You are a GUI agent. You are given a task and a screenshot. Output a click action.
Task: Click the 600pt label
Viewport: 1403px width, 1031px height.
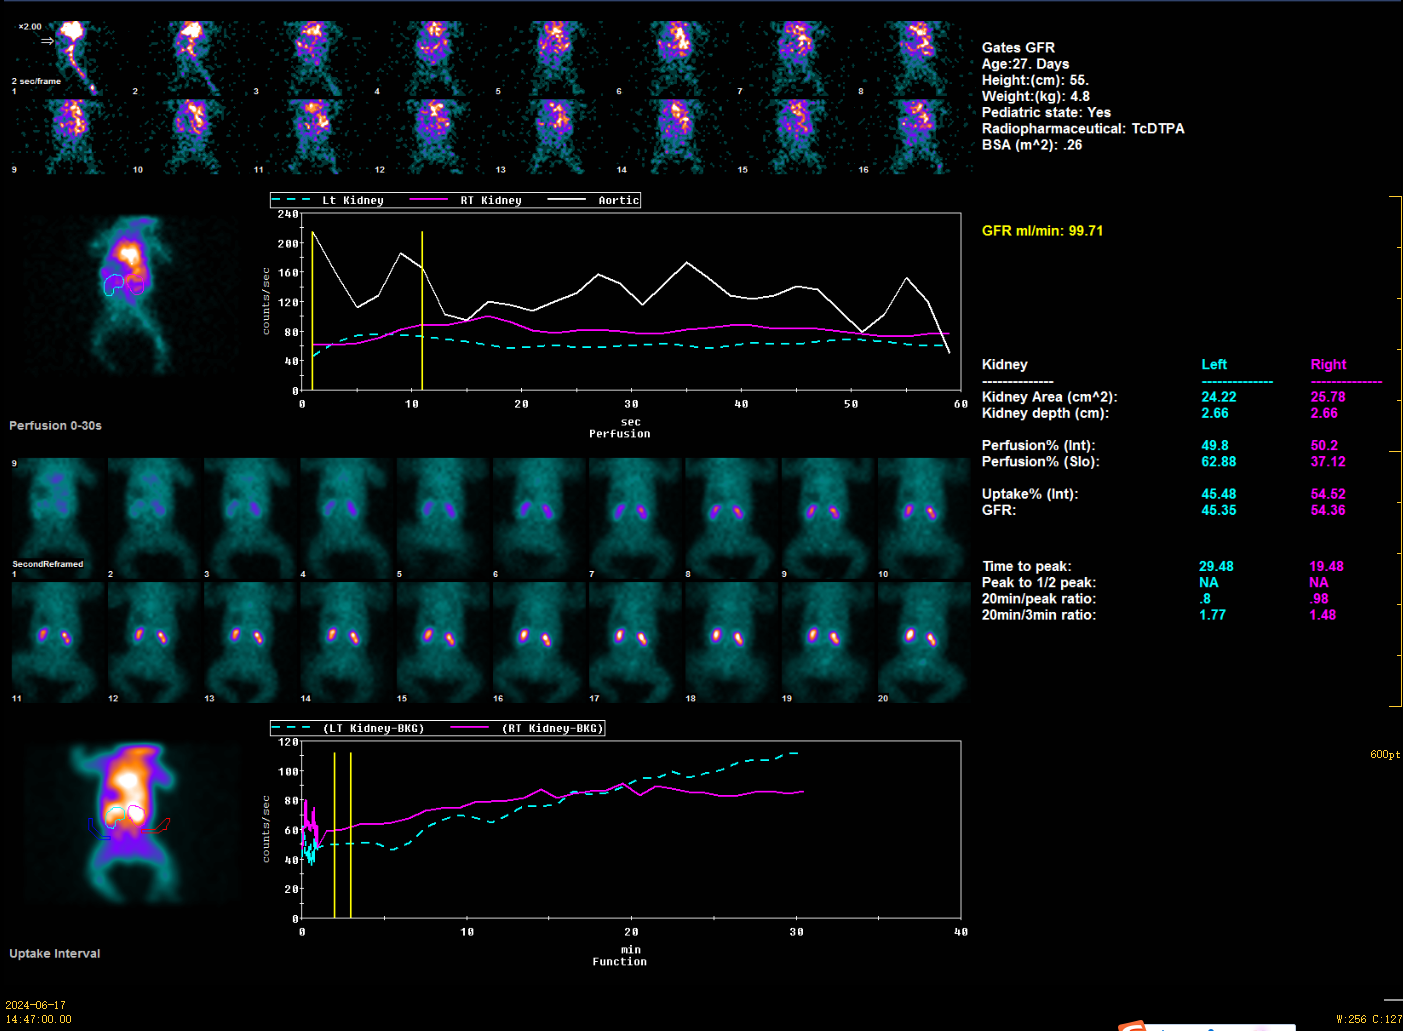pos(1385,754)
